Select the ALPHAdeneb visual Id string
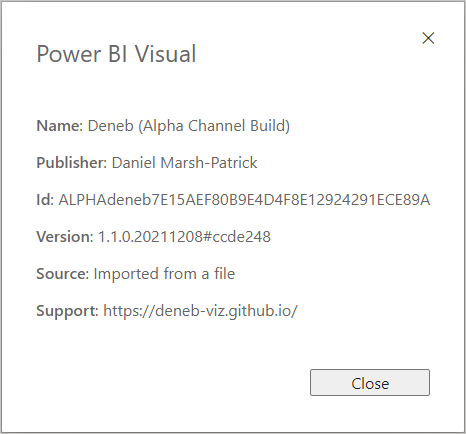The image size is (466, 434). pyautogui.click(x=244, y=200)
